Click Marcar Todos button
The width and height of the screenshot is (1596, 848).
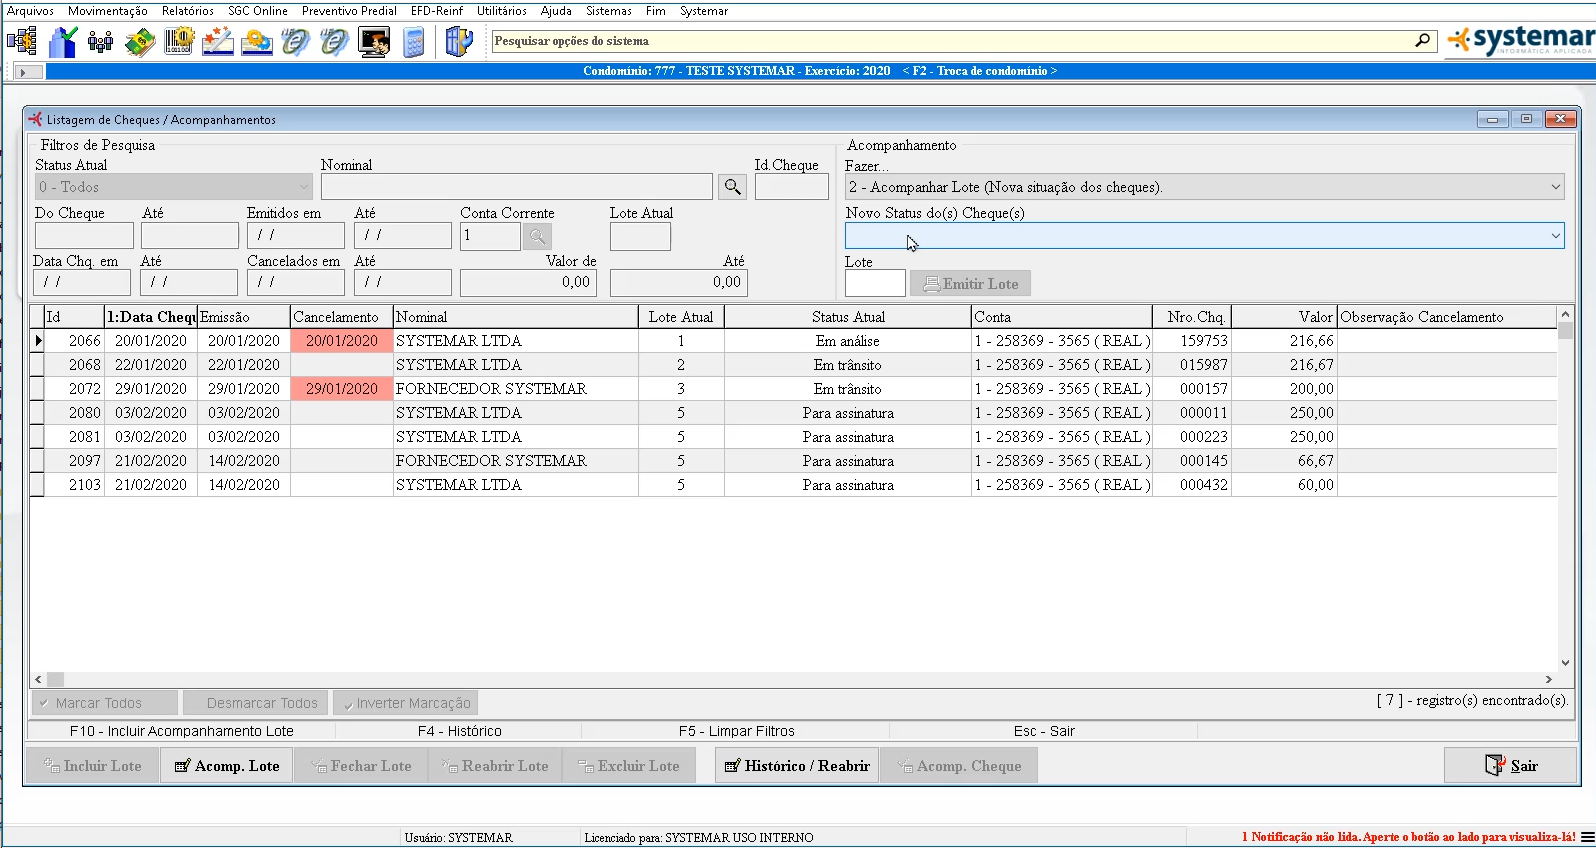pos(104,703)
